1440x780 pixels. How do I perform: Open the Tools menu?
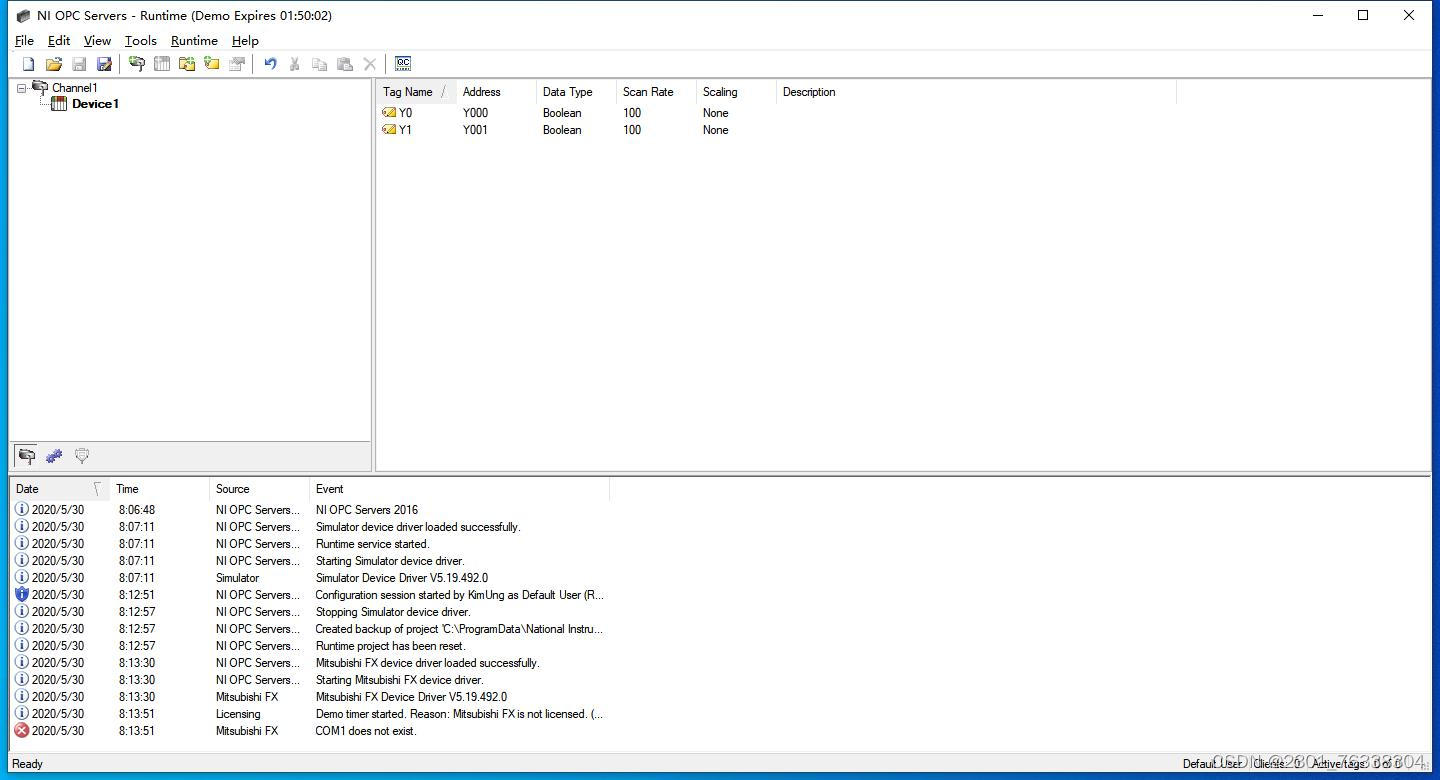coord(140,40)
